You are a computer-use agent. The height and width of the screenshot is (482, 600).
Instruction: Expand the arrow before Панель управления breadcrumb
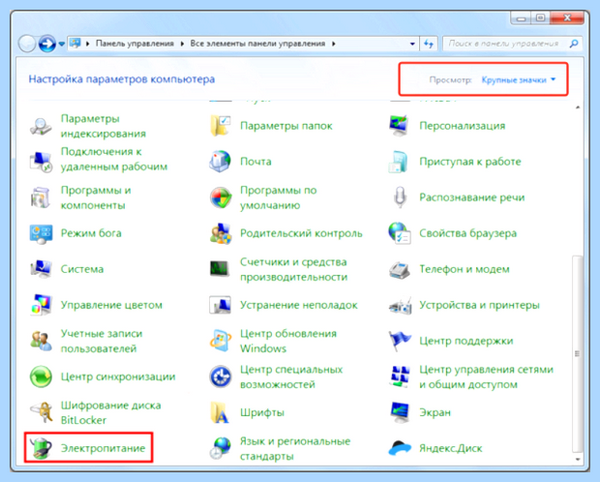(88, 44)
